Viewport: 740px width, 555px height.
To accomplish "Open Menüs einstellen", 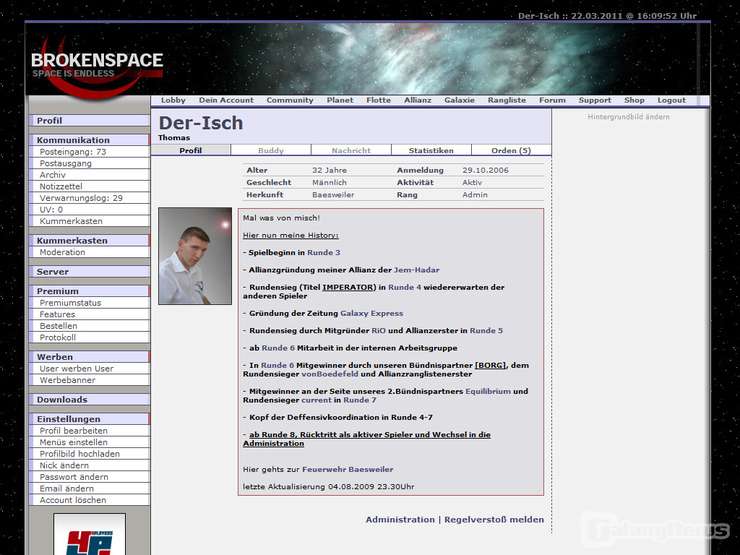I will 89,442.
